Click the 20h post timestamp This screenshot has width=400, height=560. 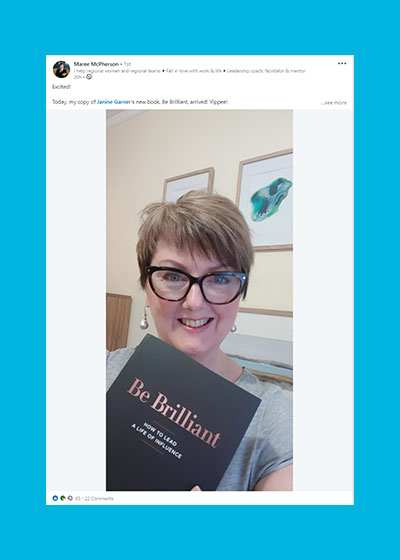click(x=77, y=77)
